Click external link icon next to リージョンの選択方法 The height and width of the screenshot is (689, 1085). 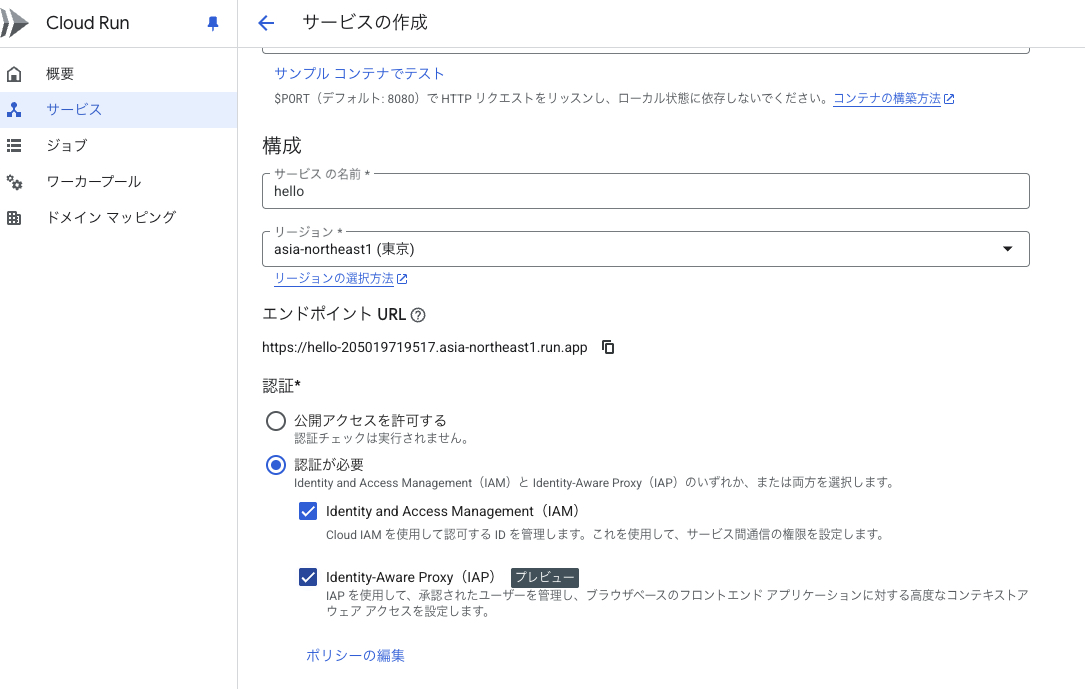[402, 279]
